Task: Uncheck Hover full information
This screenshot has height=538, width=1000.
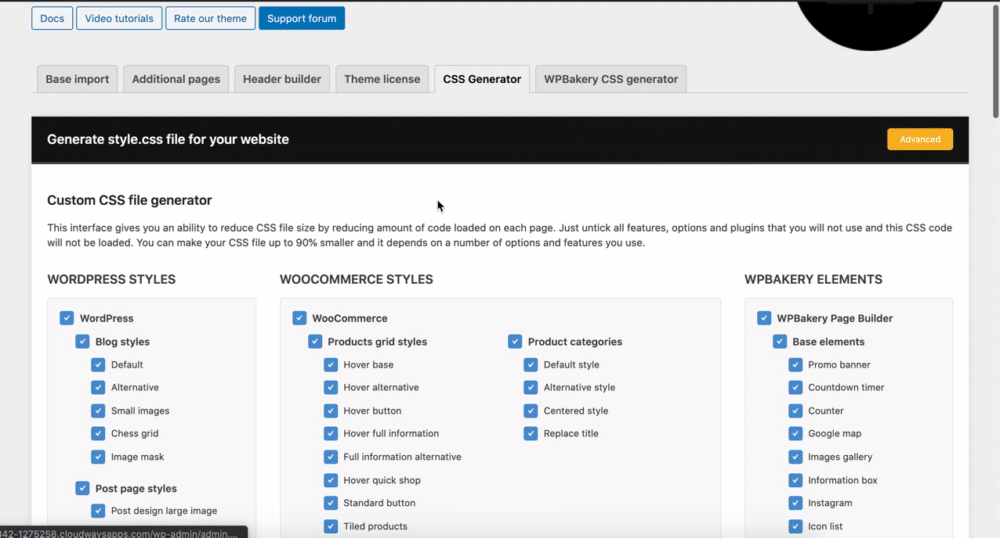Action: 330,433
